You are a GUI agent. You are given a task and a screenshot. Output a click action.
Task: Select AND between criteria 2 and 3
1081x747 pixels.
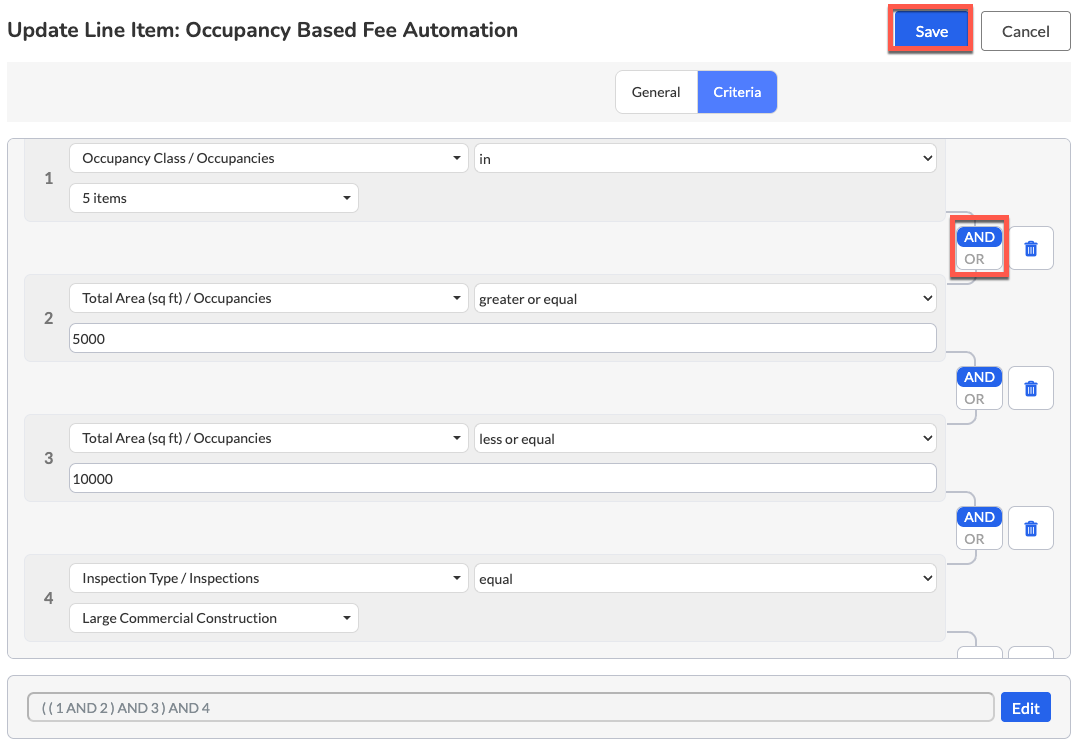click(979, 377)
